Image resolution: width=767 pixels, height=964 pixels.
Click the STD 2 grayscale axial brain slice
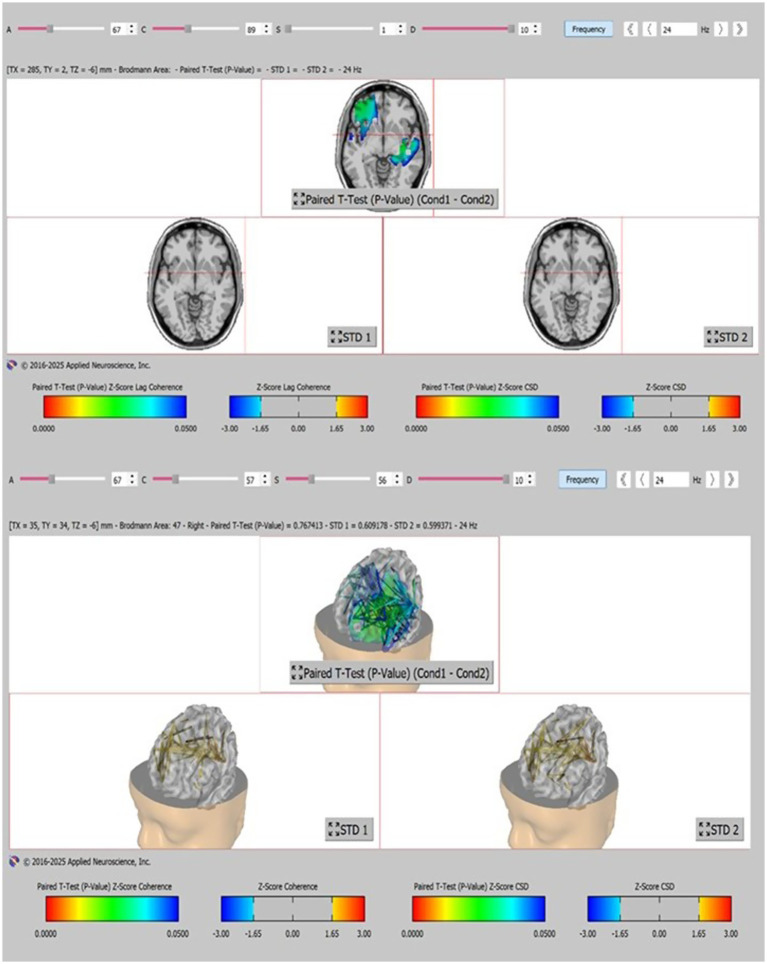click(571, 284)
